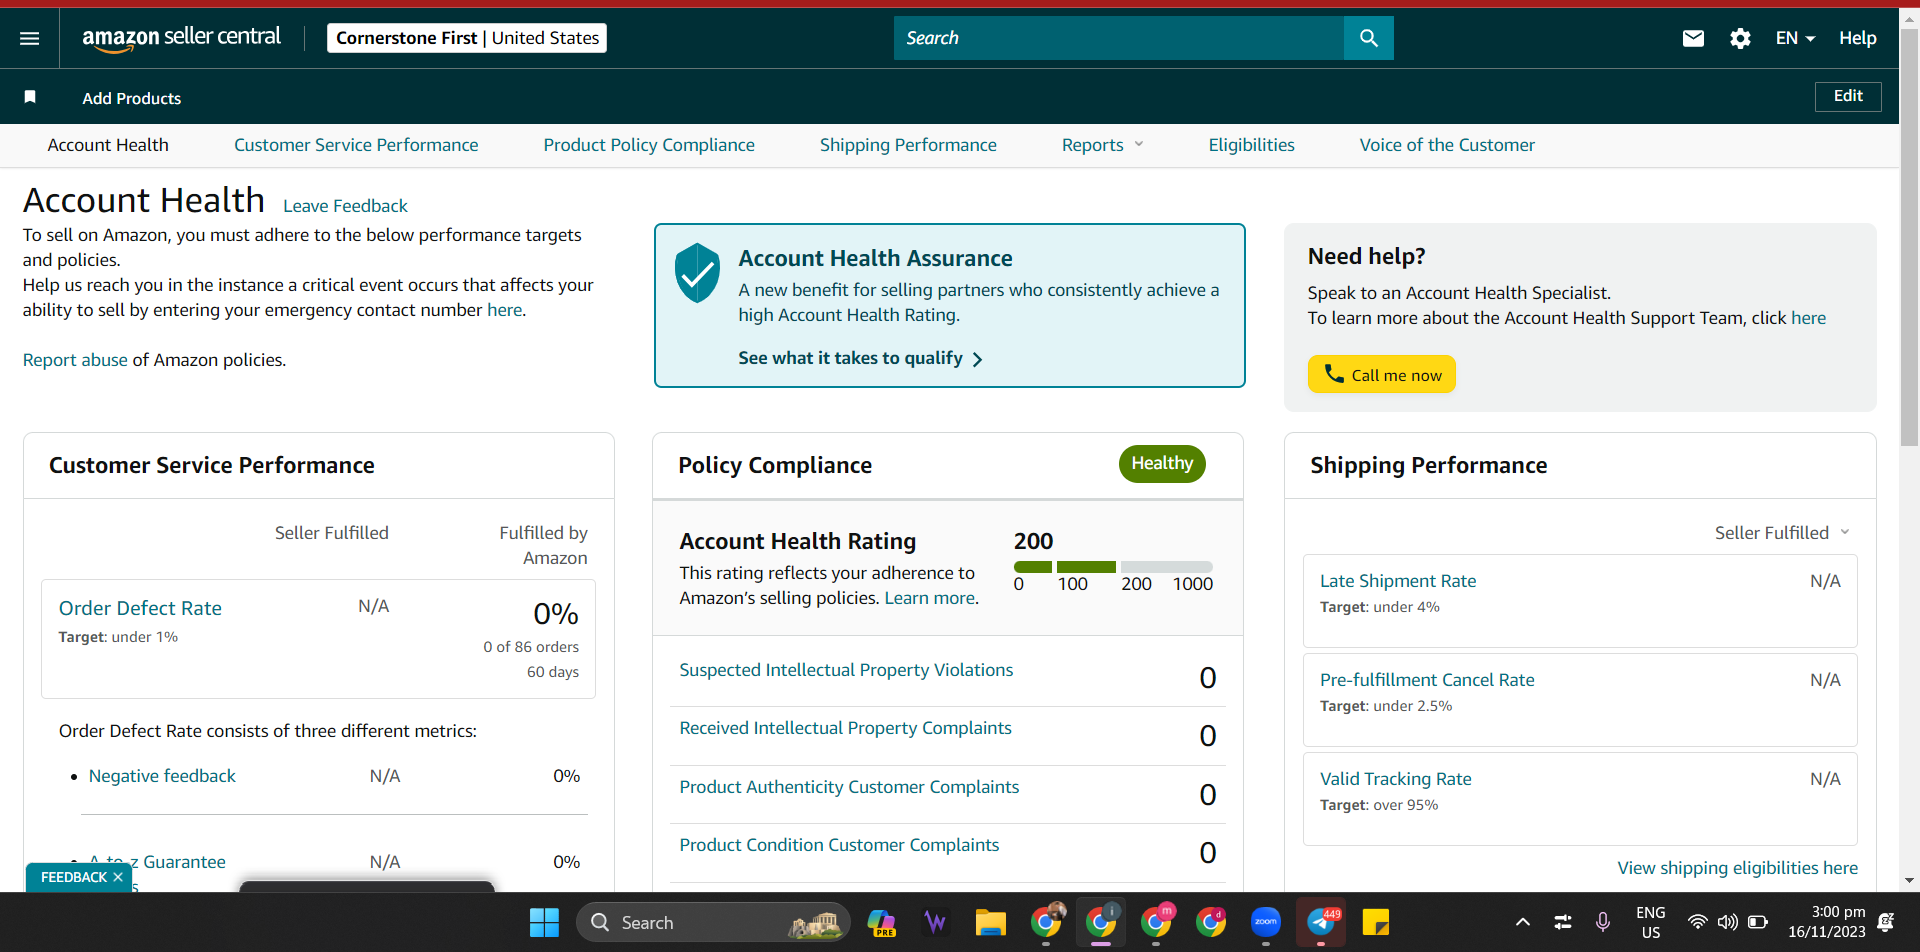The height and width of the screenshot is (952, 1920).
Task: Click Learn more about Account Health Rating
Action: tap(930, 598)
